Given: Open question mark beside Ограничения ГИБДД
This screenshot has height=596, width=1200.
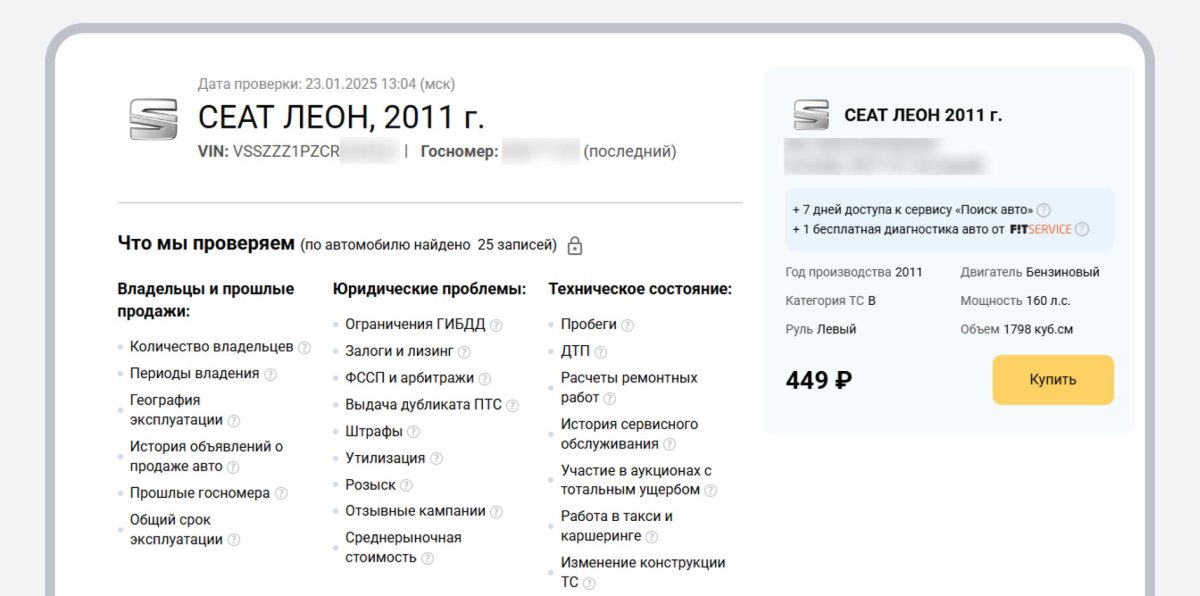Looking at the screenshot, I should point(496,325).
